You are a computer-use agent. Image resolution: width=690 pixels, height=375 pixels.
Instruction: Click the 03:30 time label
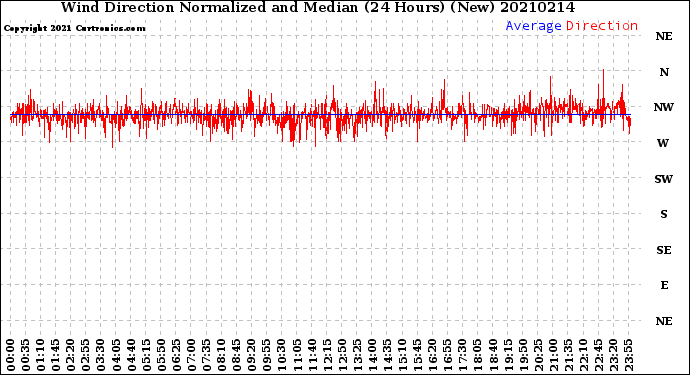(101, 355)
